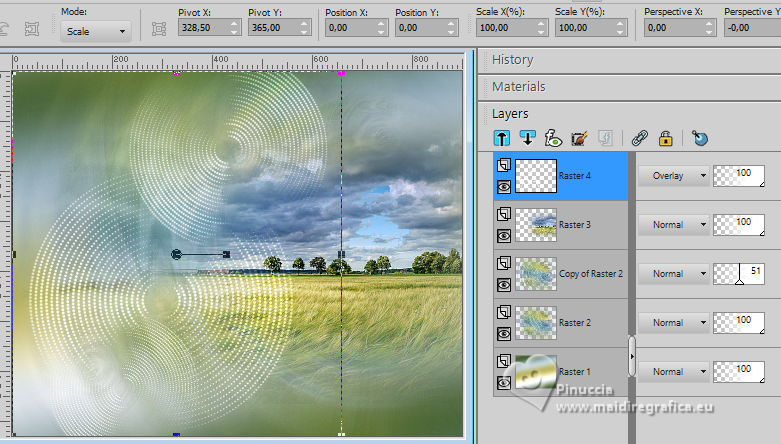Viewport: 781px width, 444px height.
Task: Click the layer-type icon for Raster 3
Action: point(504,214)
